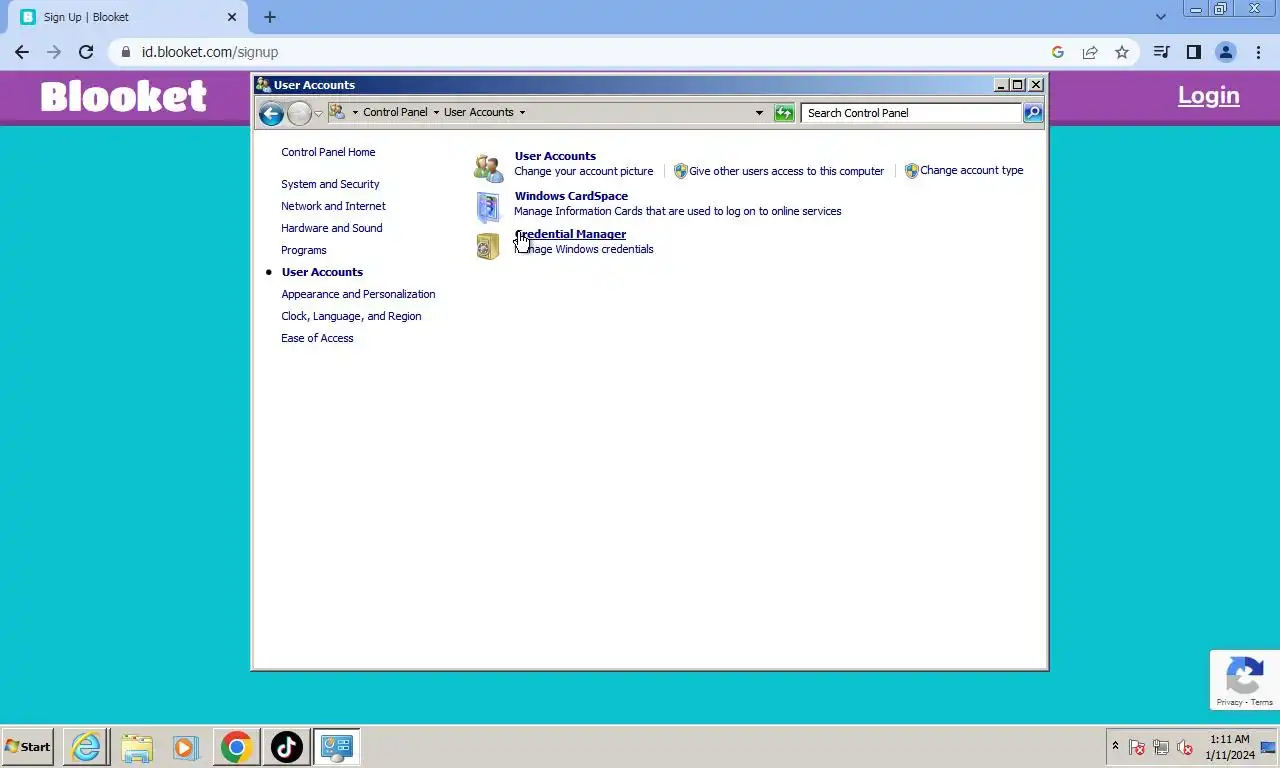Bookmark this page with the star icon
This screenshot has width=1280, height=768.
point(1122,52)
